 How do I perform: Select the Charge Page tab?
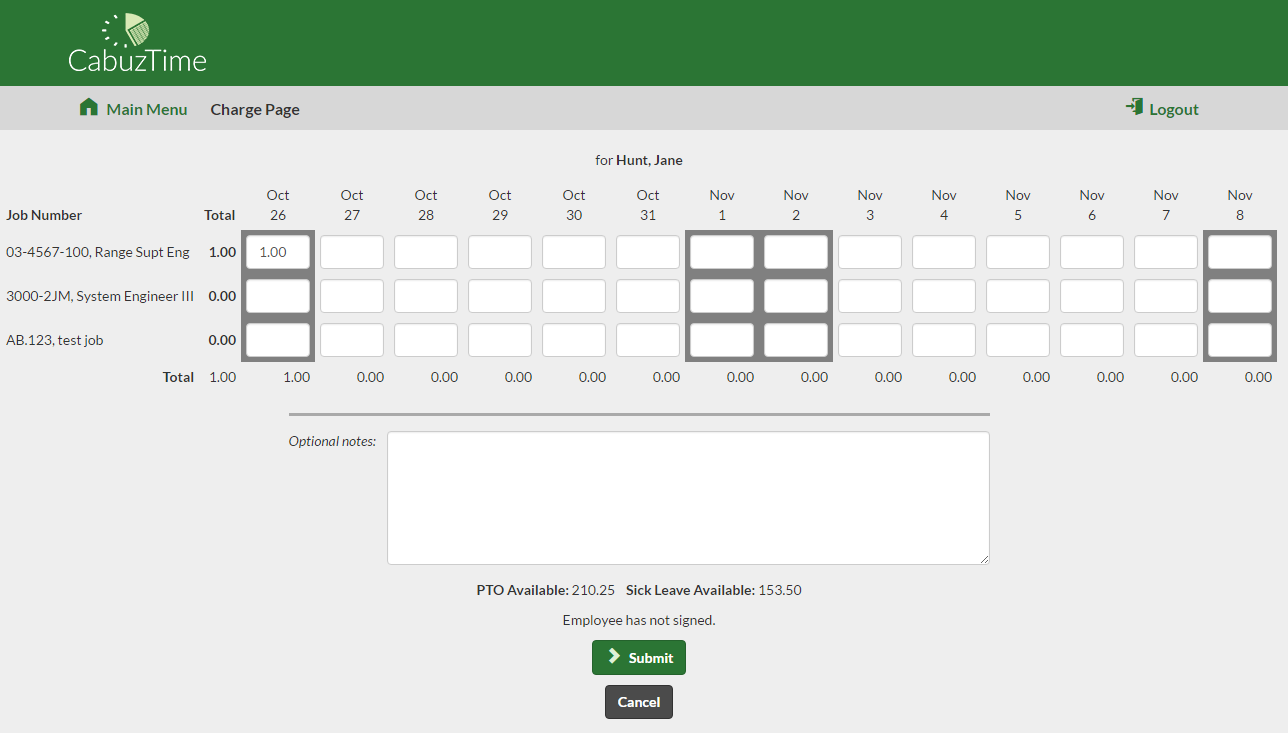click(255, 110)
